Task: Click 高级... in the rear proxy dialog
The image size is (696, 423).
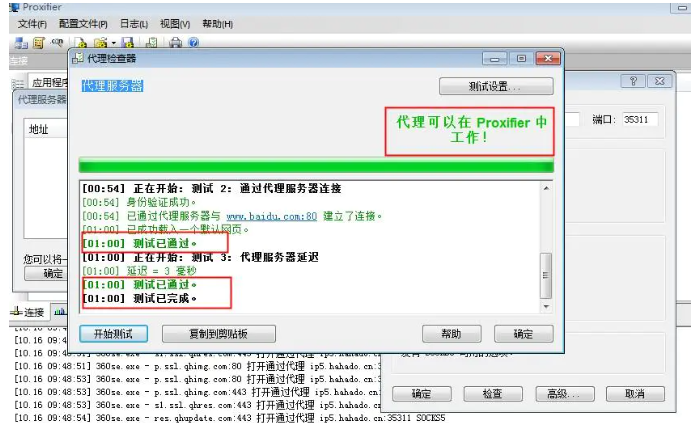Action: [565, 394]
